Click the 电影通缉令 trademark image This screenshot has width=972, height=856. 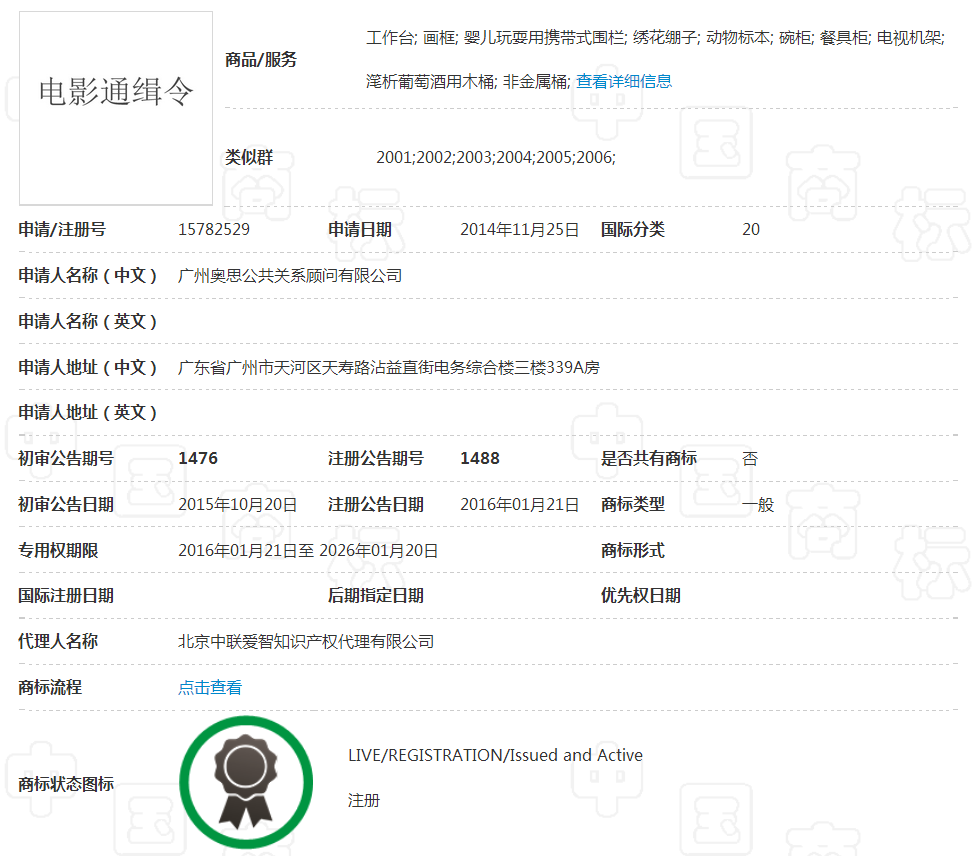pos(115,107)
